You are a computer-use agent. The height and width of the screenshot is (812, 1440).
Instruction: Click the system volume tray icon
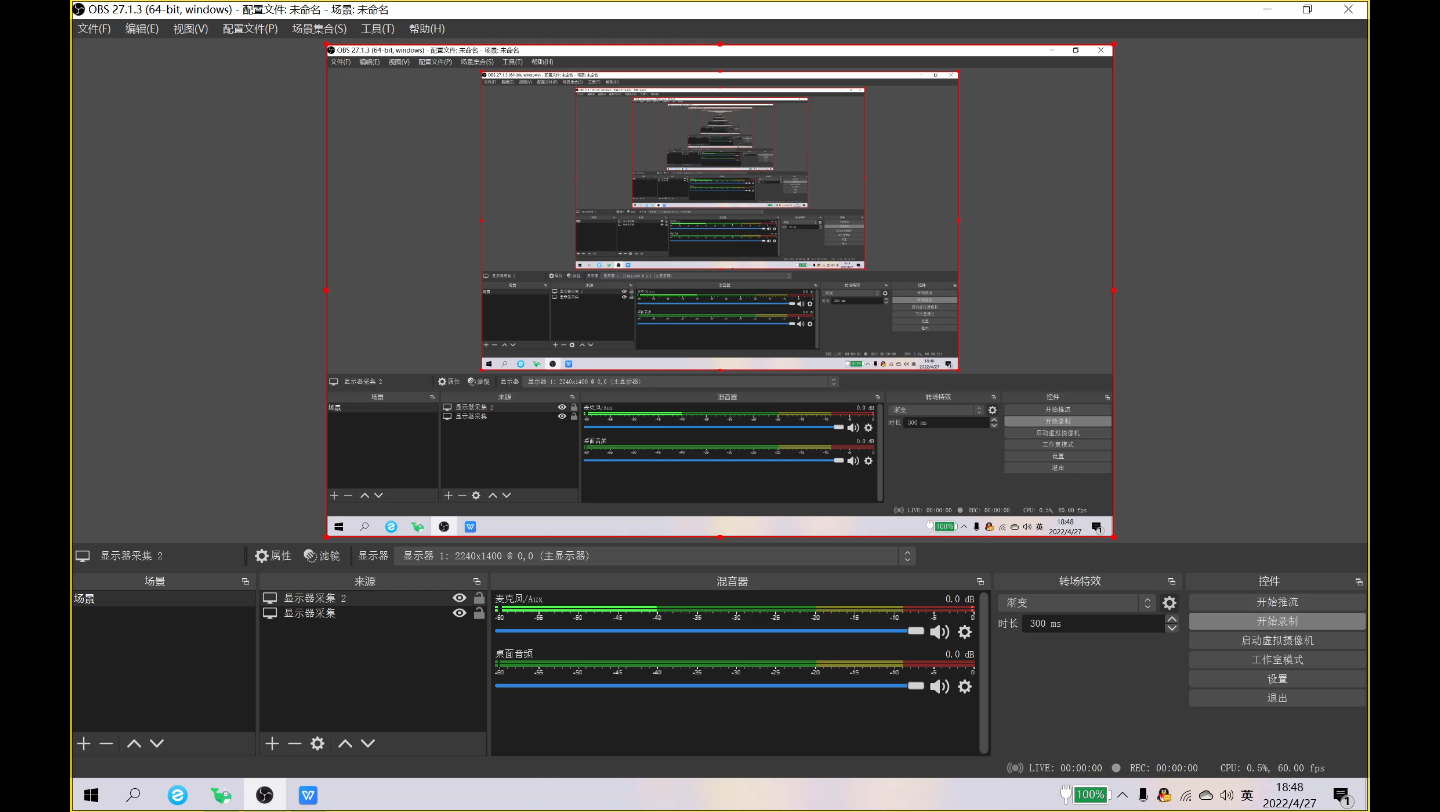1227,796
